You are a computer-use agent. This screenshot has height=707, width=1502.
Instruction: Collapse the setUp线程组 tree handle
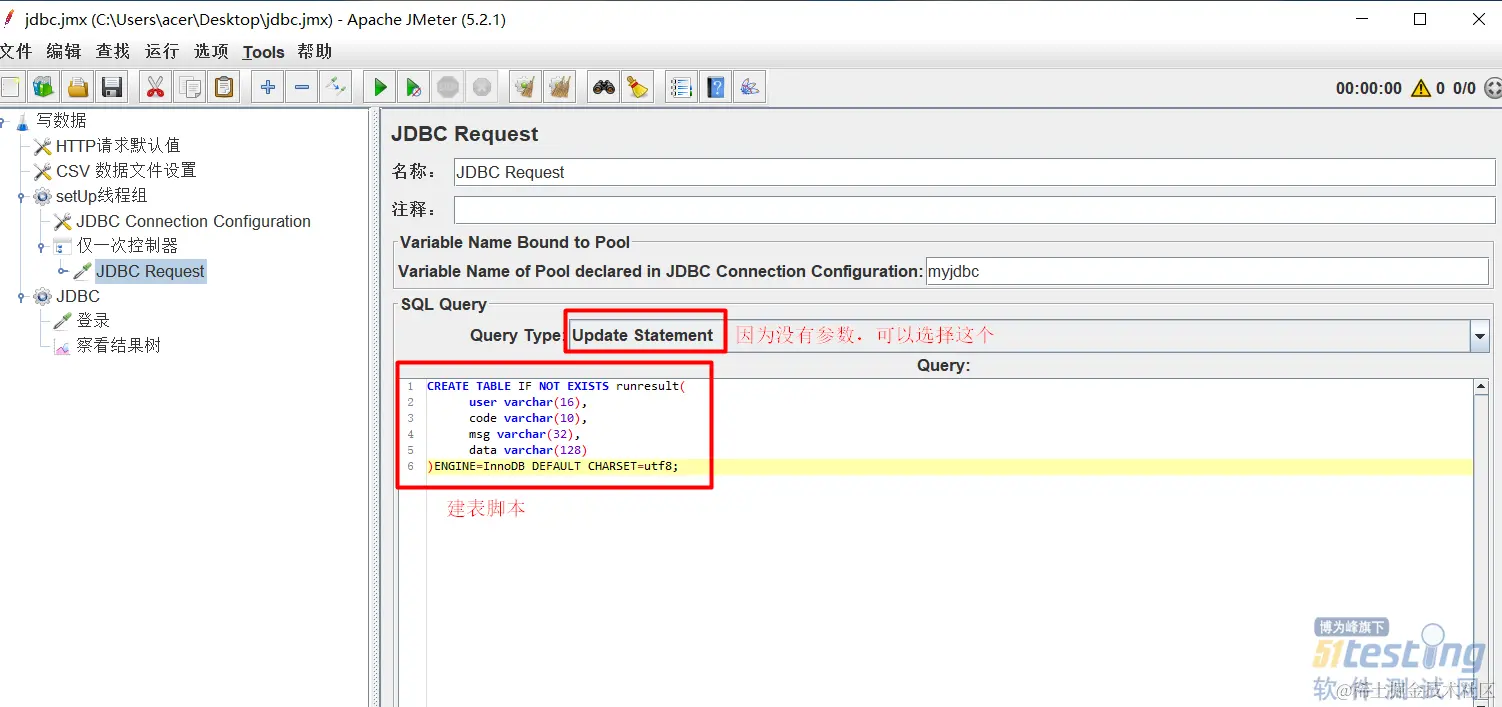coord(21,196)
